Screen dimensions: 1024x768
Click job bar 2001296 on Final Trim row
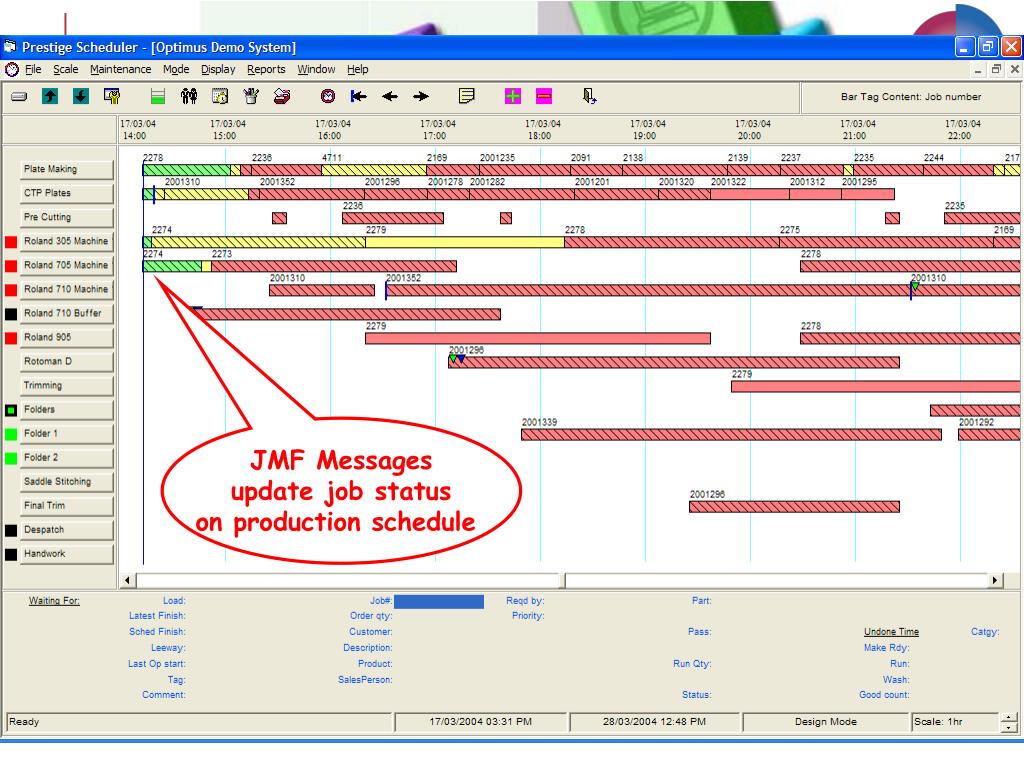[x=794, y=507]
